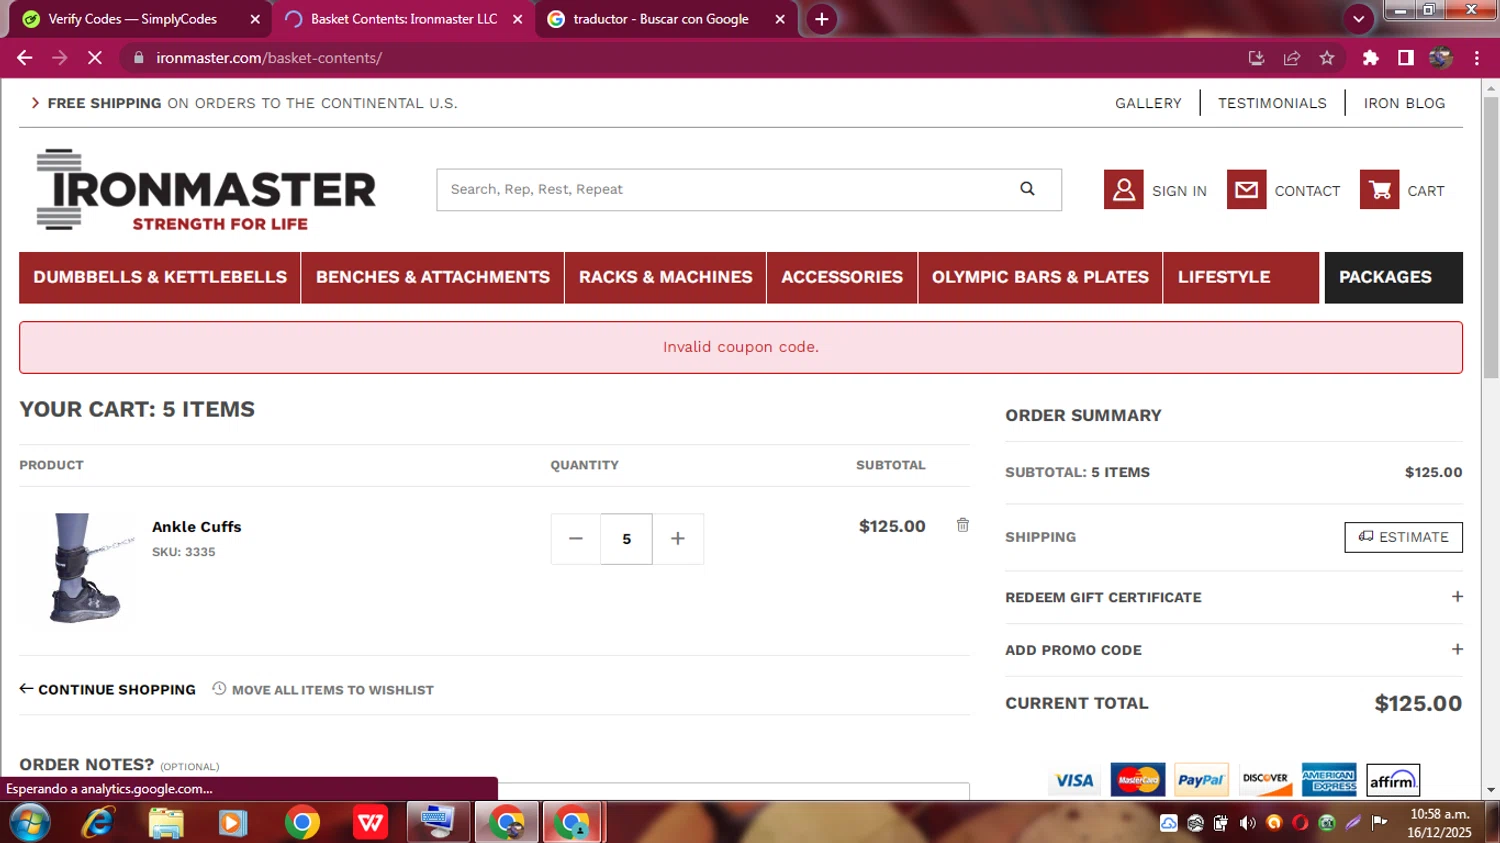Open Iron Blog link

(x=1404, y=103)
